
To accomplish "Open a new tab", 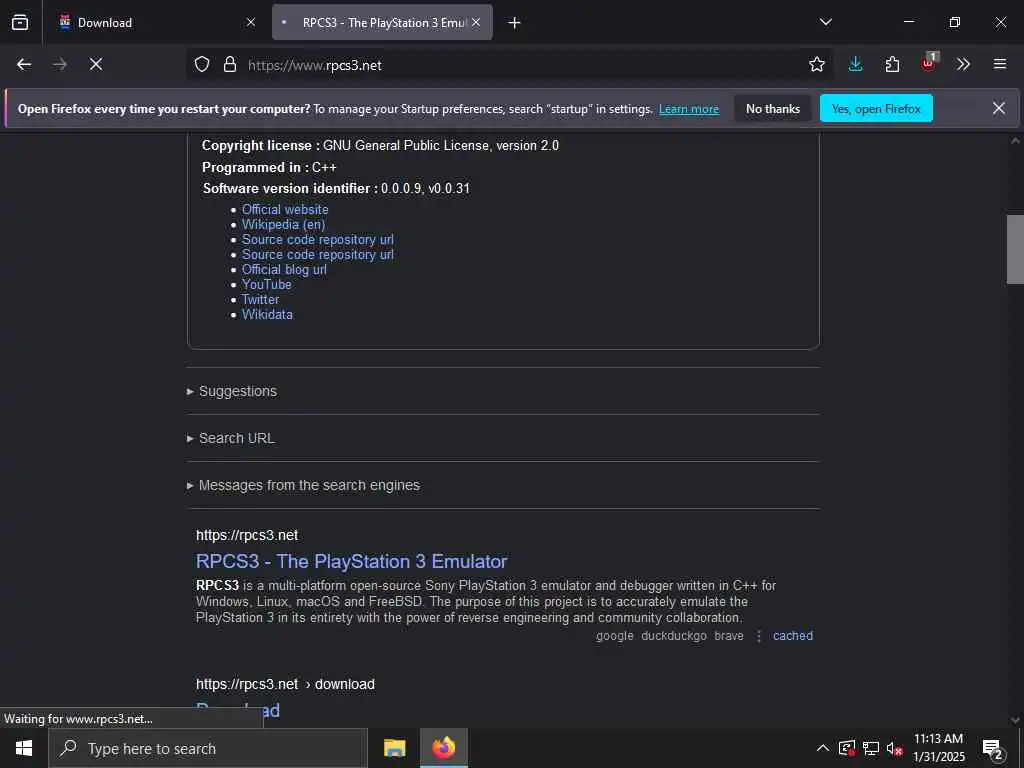I will (x=515, y=23).
